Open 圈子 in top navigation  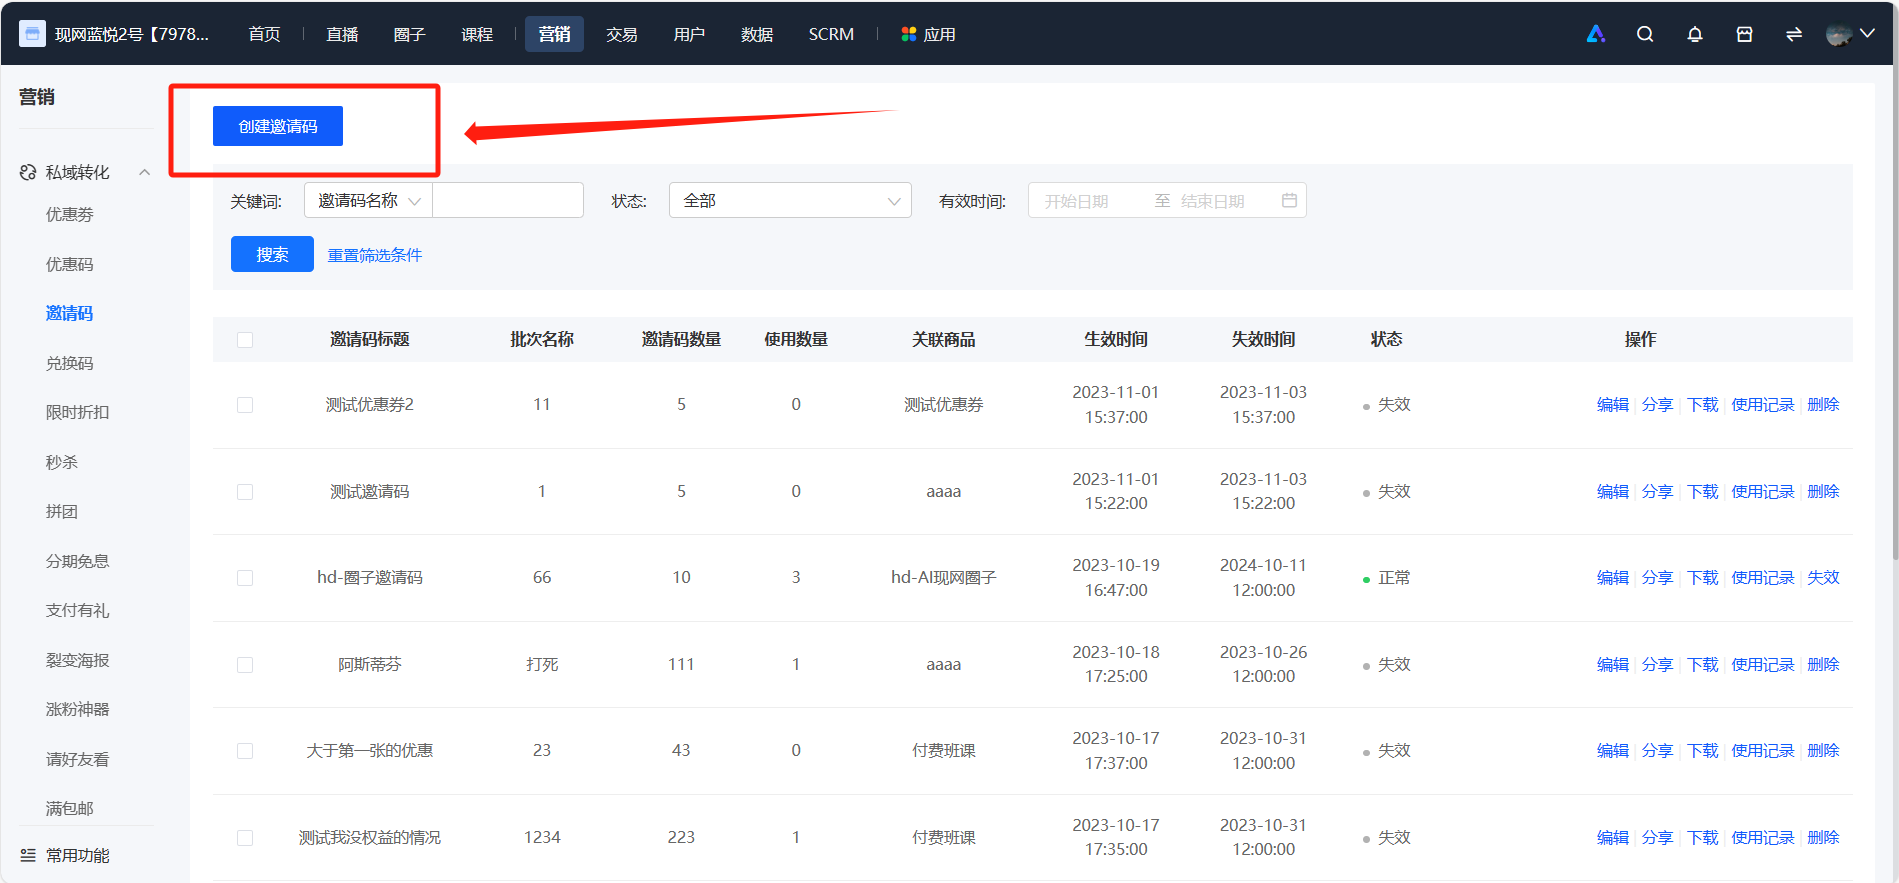point(410,34)
